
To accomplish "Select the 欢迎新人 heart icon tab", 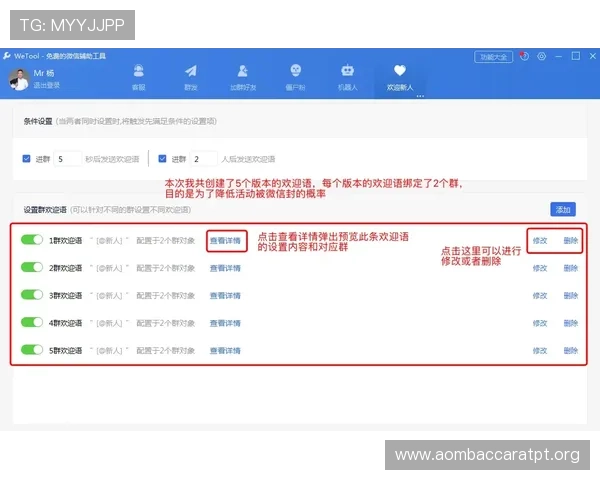I will click(399, 70).
